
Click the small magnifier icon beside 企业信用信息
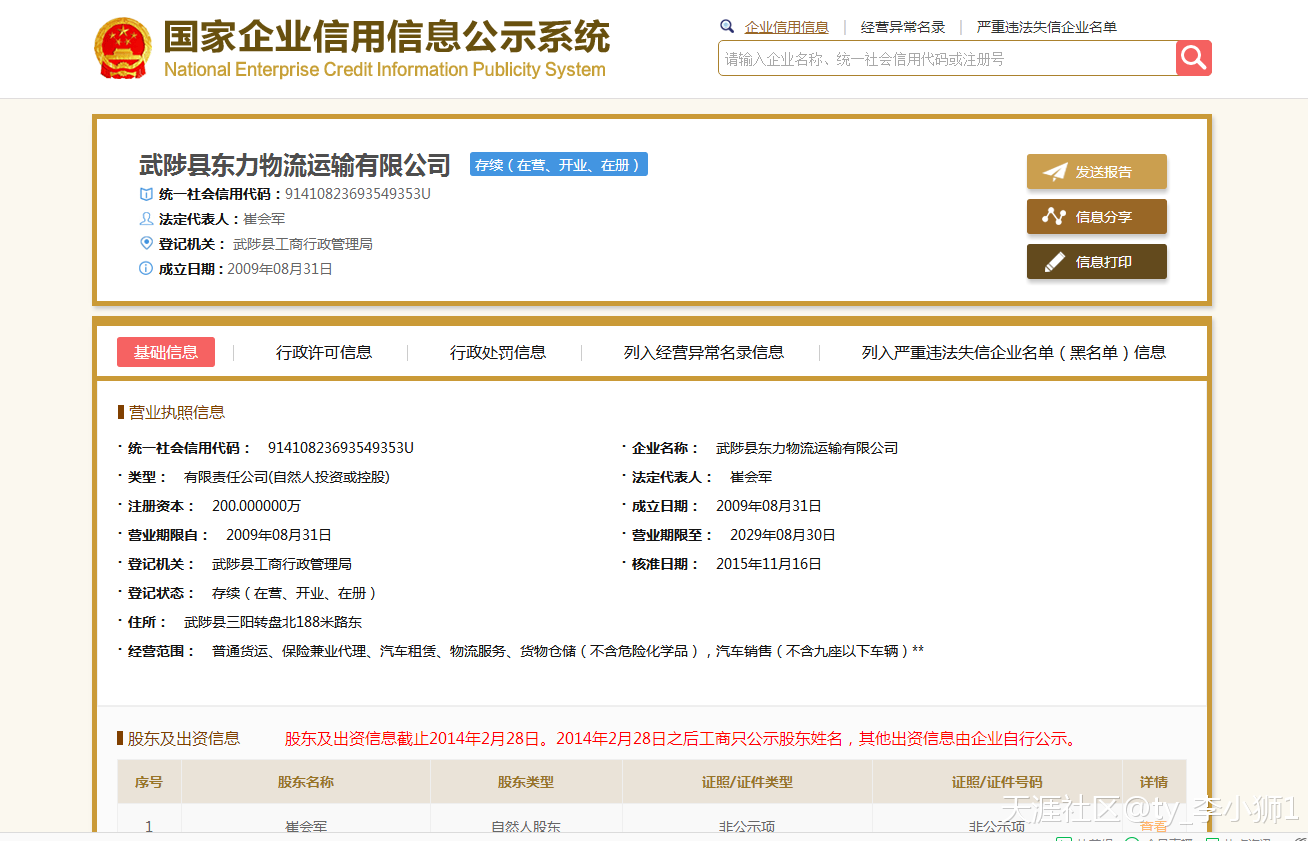point(727,27)
